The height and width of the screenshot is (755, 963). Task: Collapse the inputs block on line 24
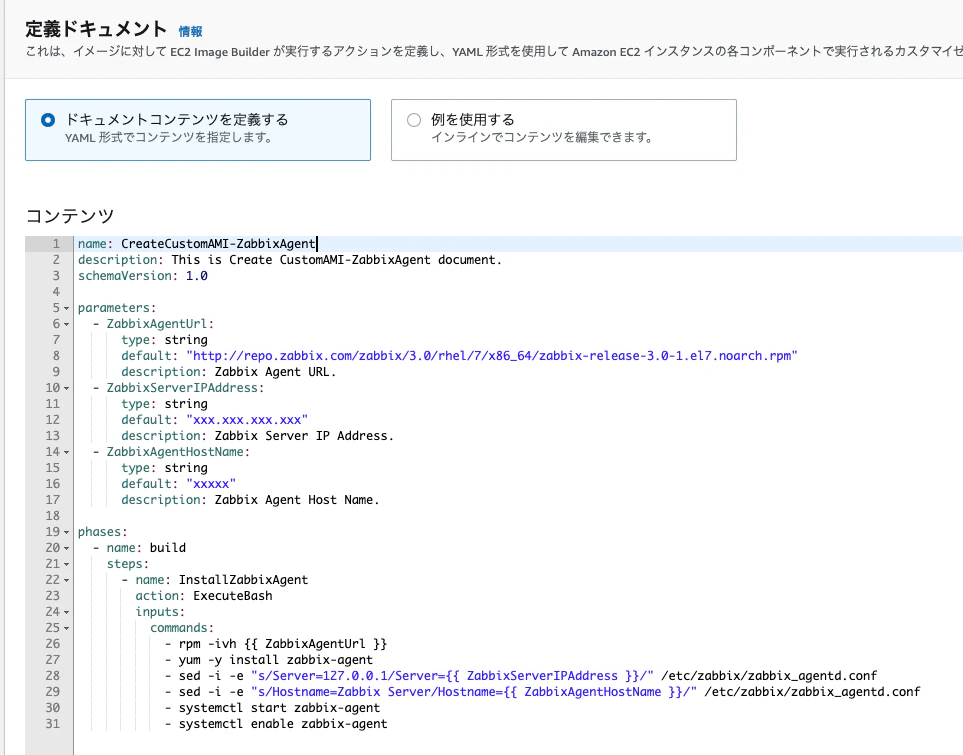click(x=66, y=612)
